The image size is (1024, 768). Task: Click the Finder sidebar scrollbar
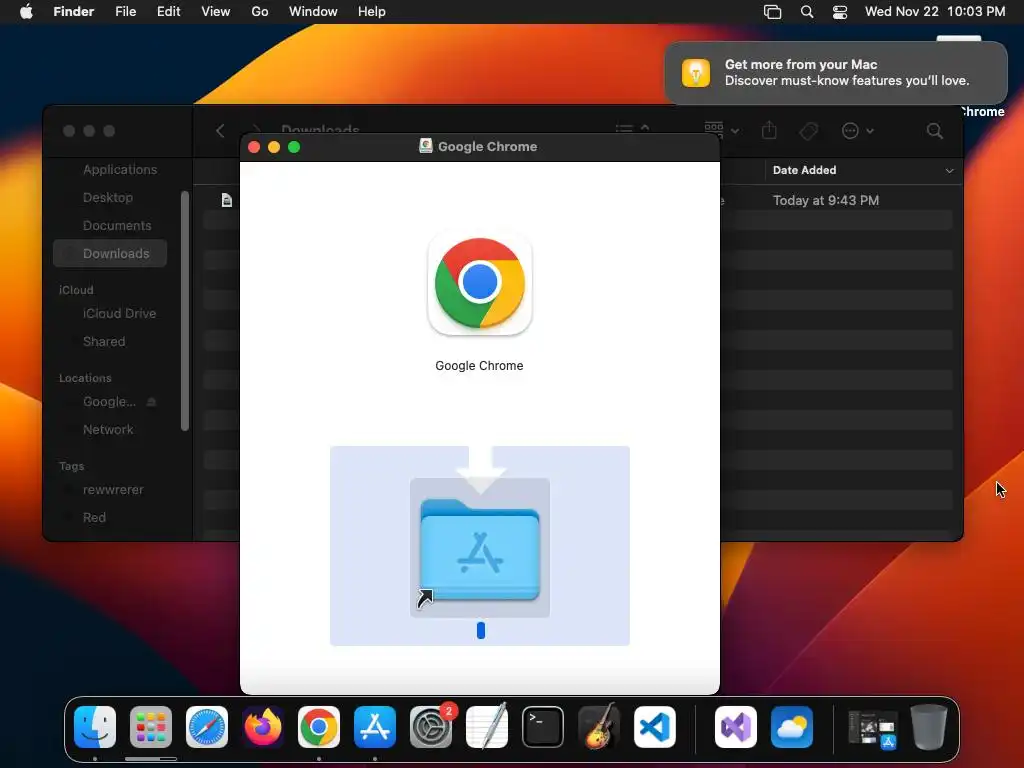185,311
